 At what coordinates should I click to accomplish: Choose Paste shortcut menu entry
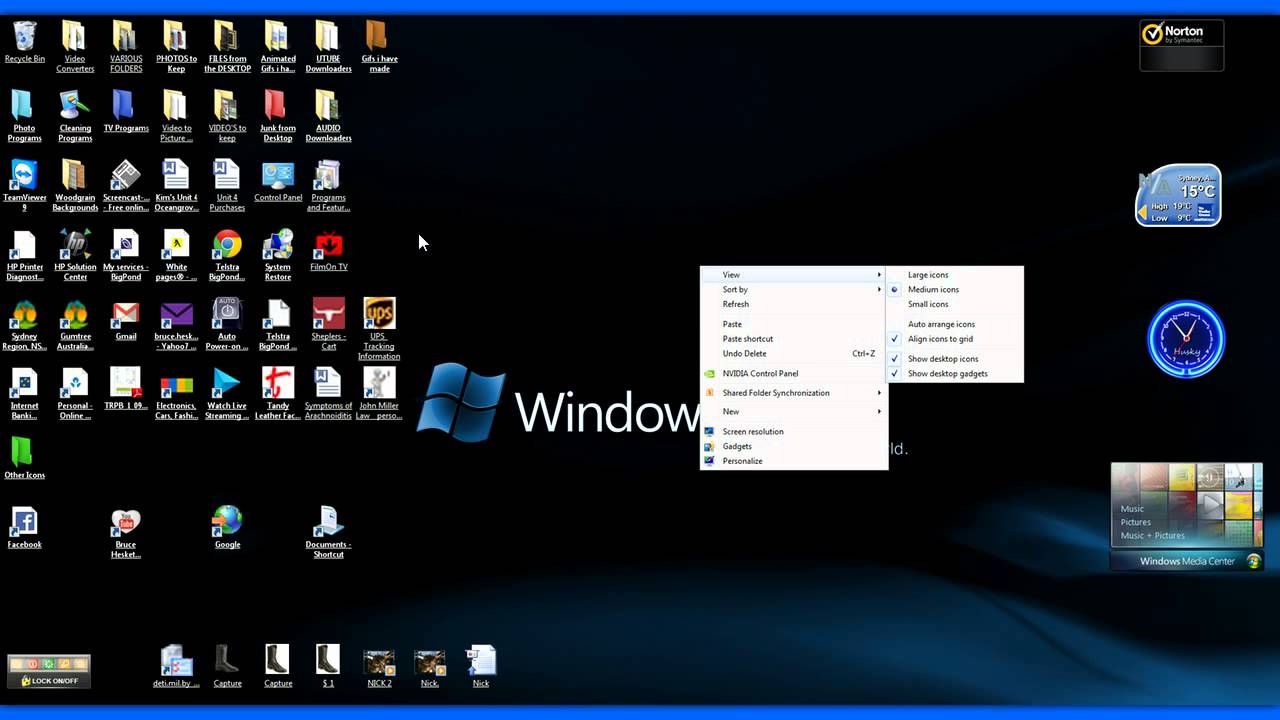click(x=794, y=339)
